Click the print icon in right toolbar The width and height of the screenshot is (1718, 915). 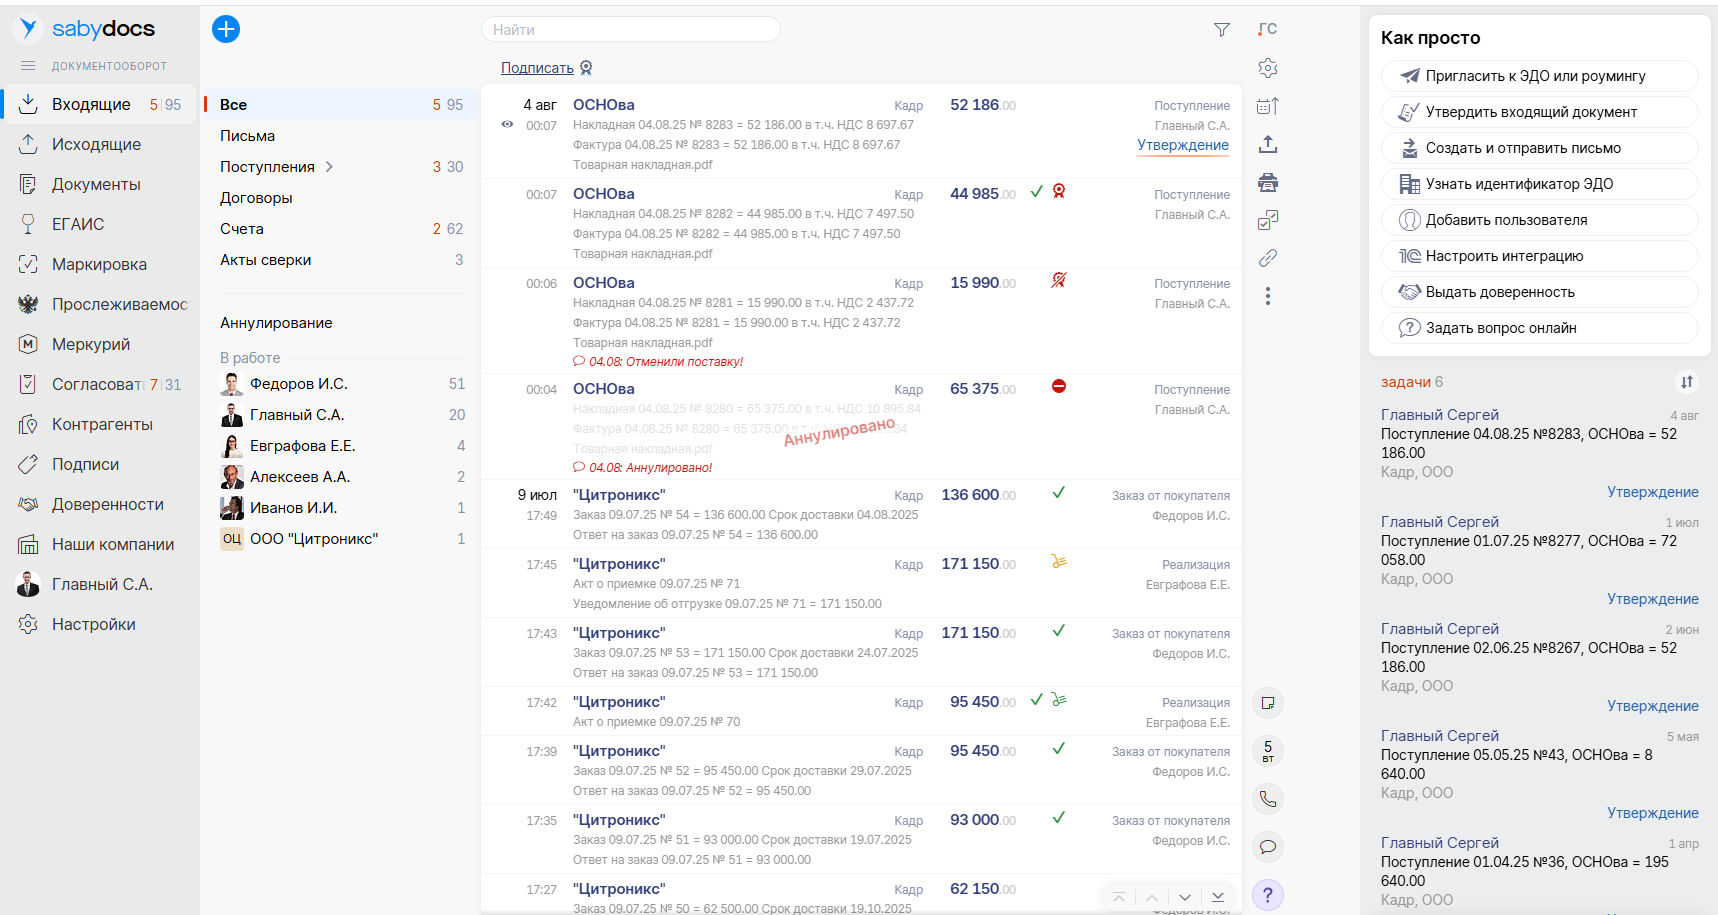pos(1268,182)
